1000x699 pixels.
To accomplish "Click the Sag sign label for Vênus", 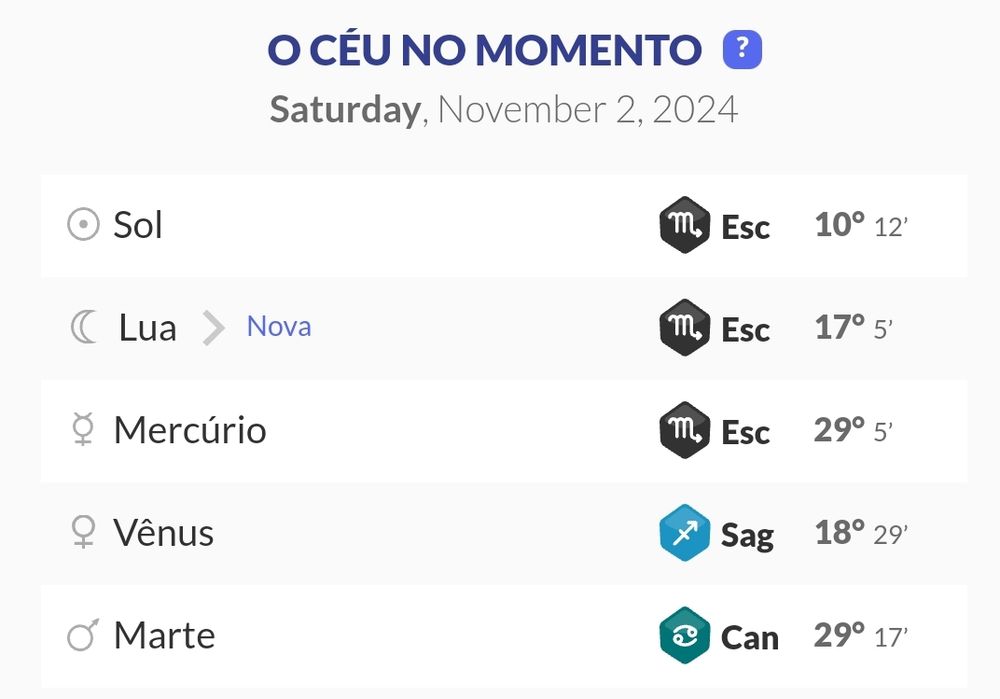I will coord(747,535).
